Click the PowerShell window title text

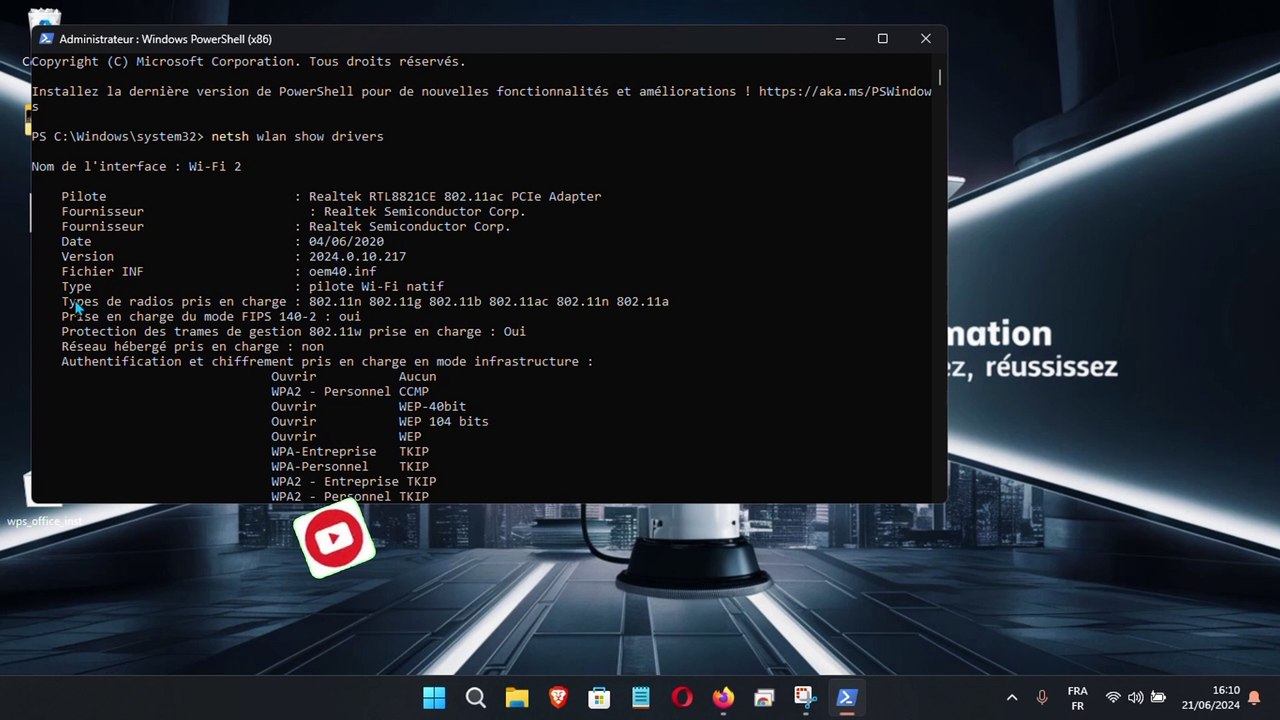click(x=165, y=39)
